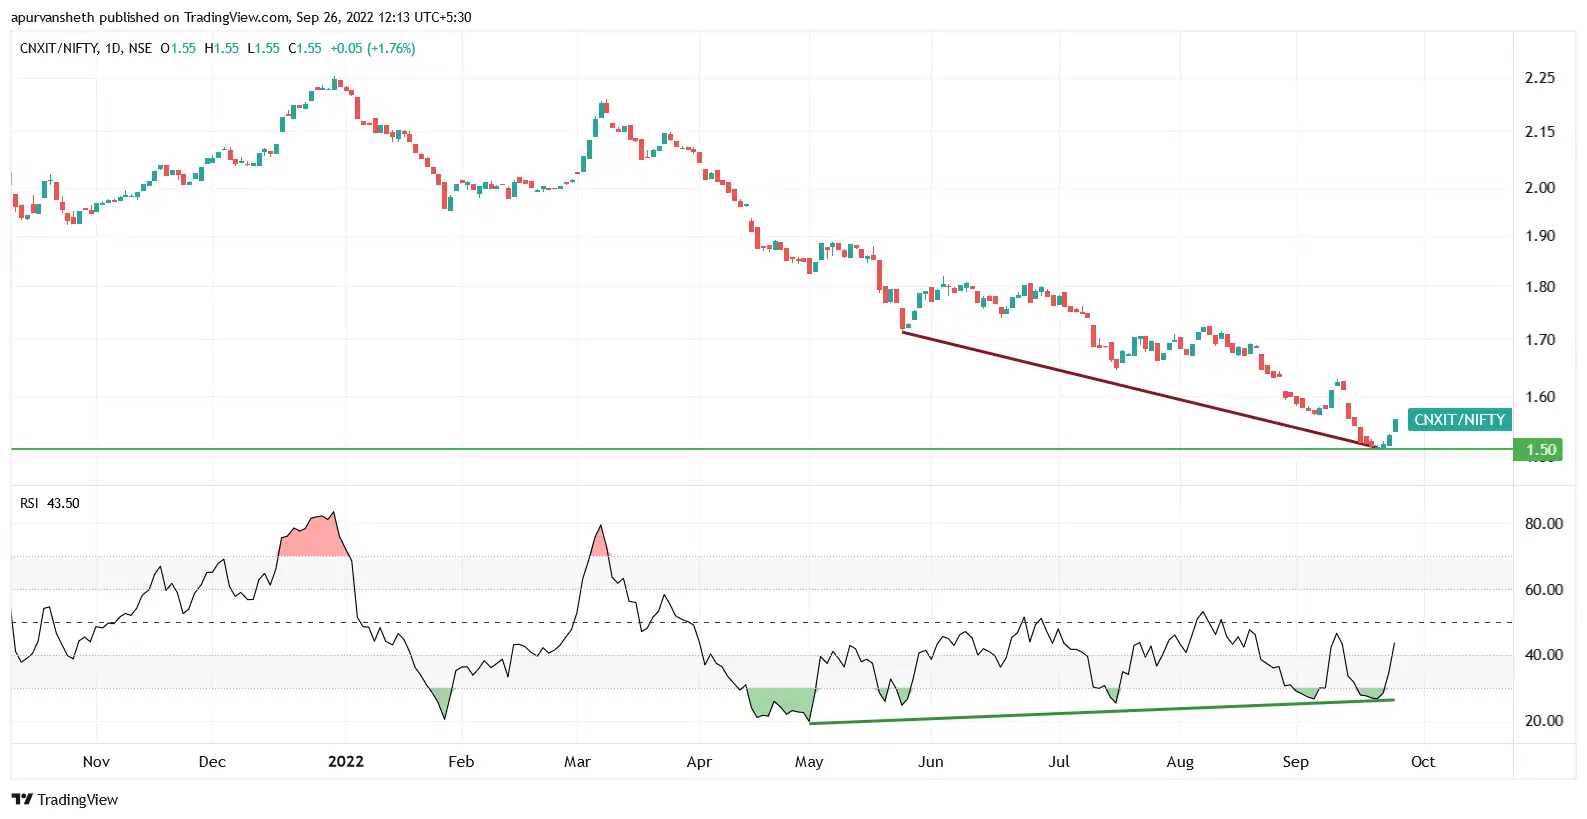The image size is (1587, 819).
Task: Click the 1.50 green horizontal line label
Action: [x=1540, y=450]
